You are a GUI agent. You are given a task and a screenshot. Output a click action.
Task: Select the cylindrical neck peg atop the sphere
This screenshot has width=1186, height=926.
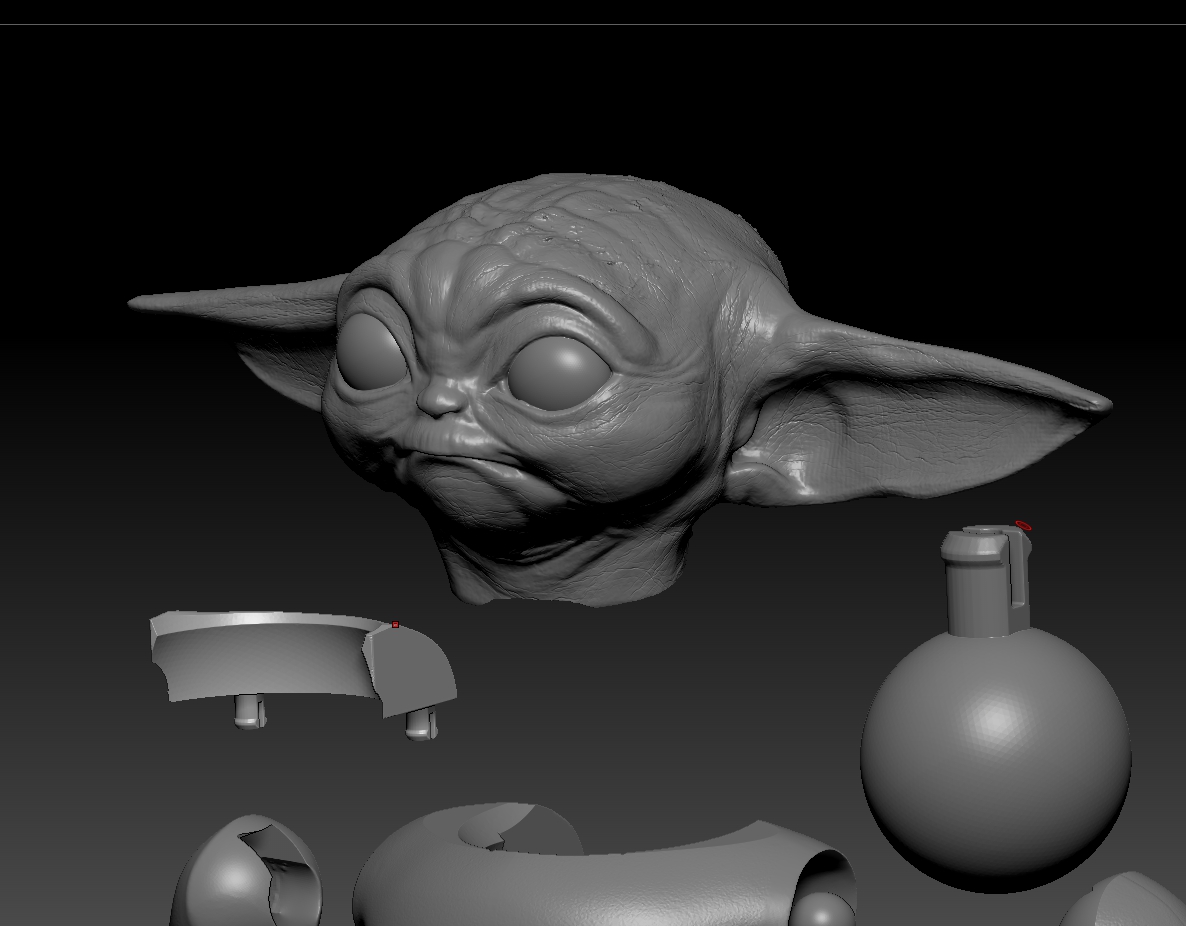(988, 580)
